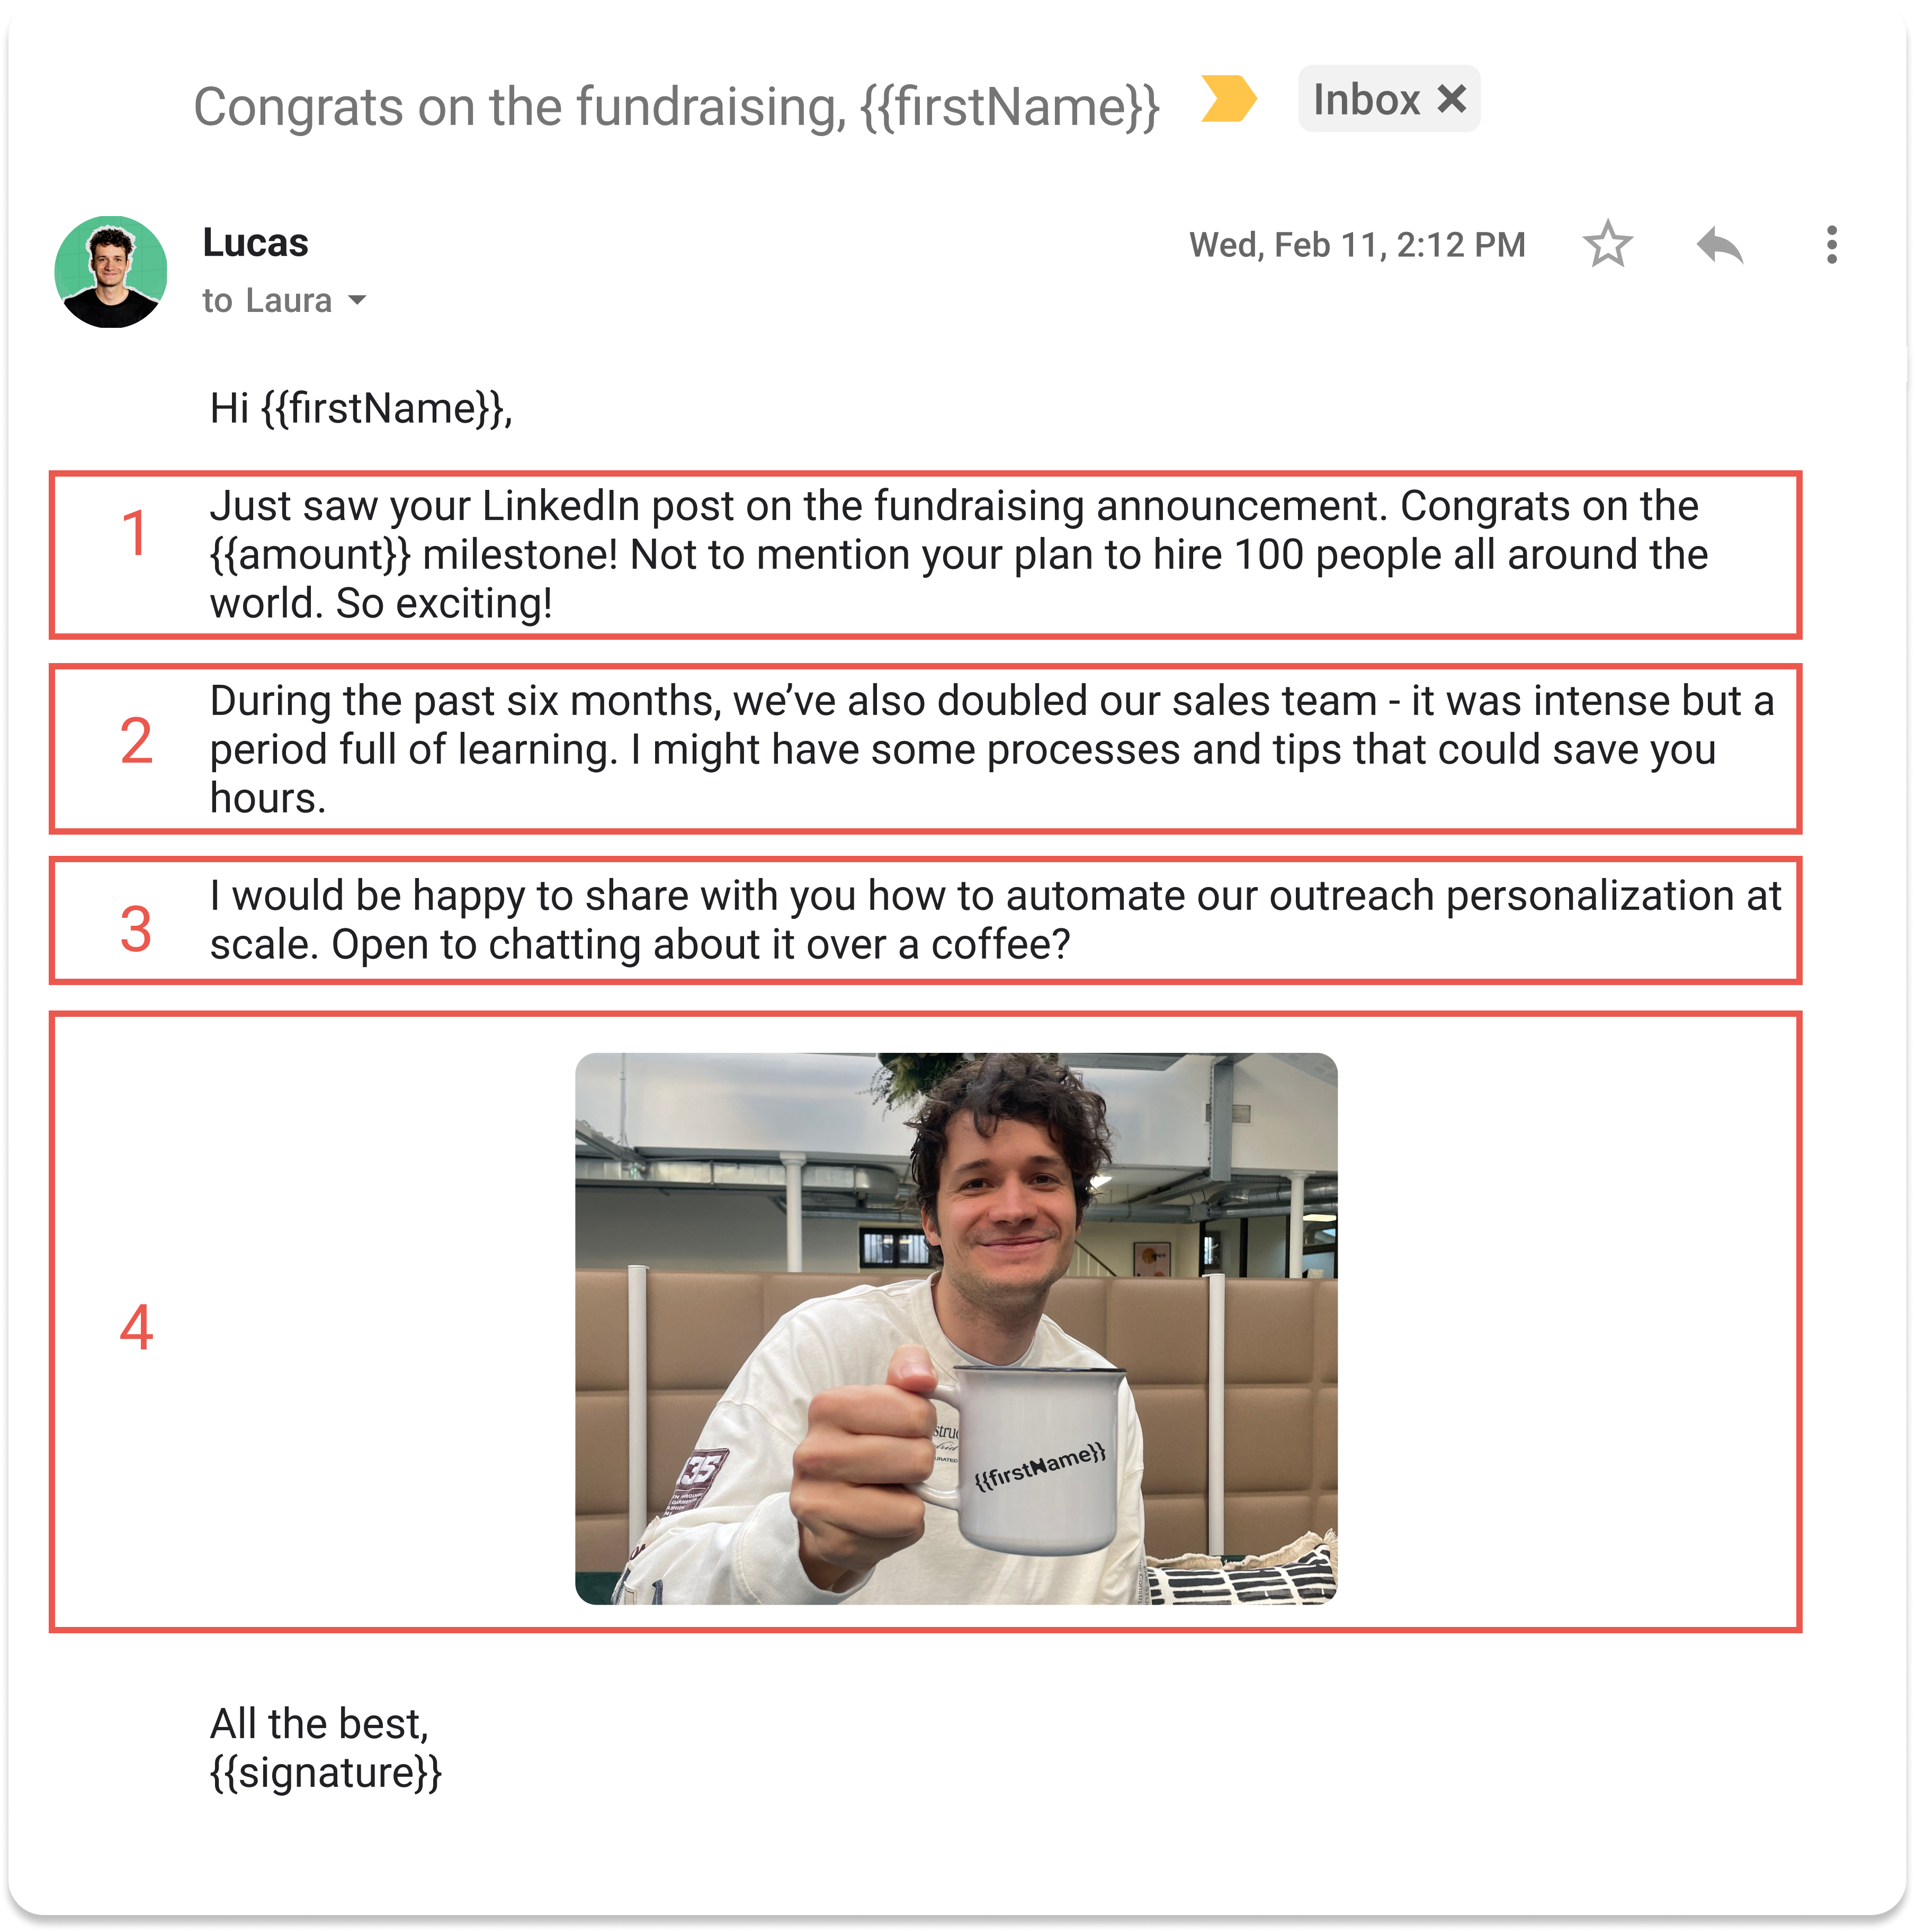This screenshot has height=1932, width=1916.
Task: Star this email from Lucas
Action: (1607, 244)
